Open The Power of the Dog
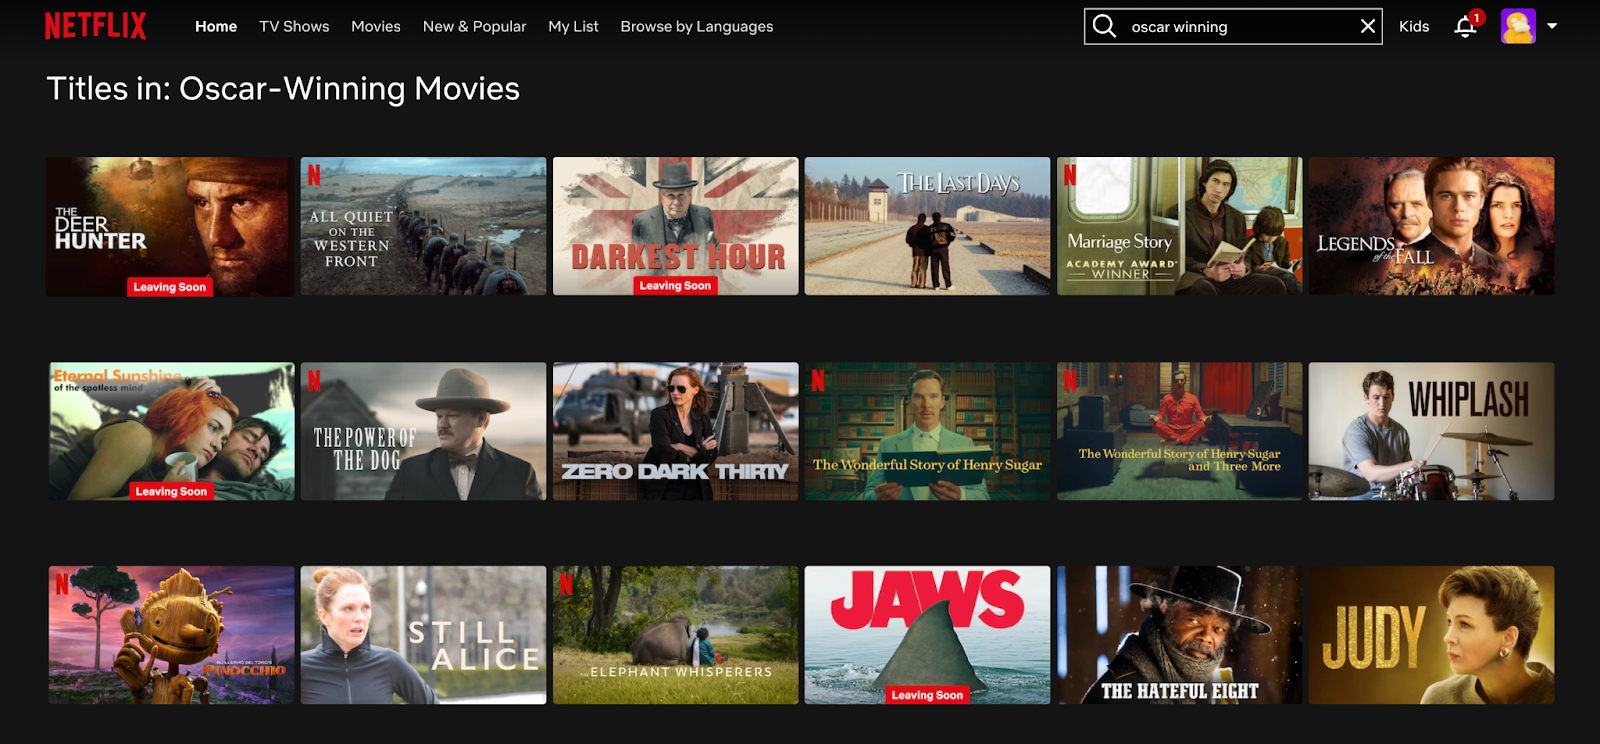This screenshot has height=744, width=1600. point(424,431)
